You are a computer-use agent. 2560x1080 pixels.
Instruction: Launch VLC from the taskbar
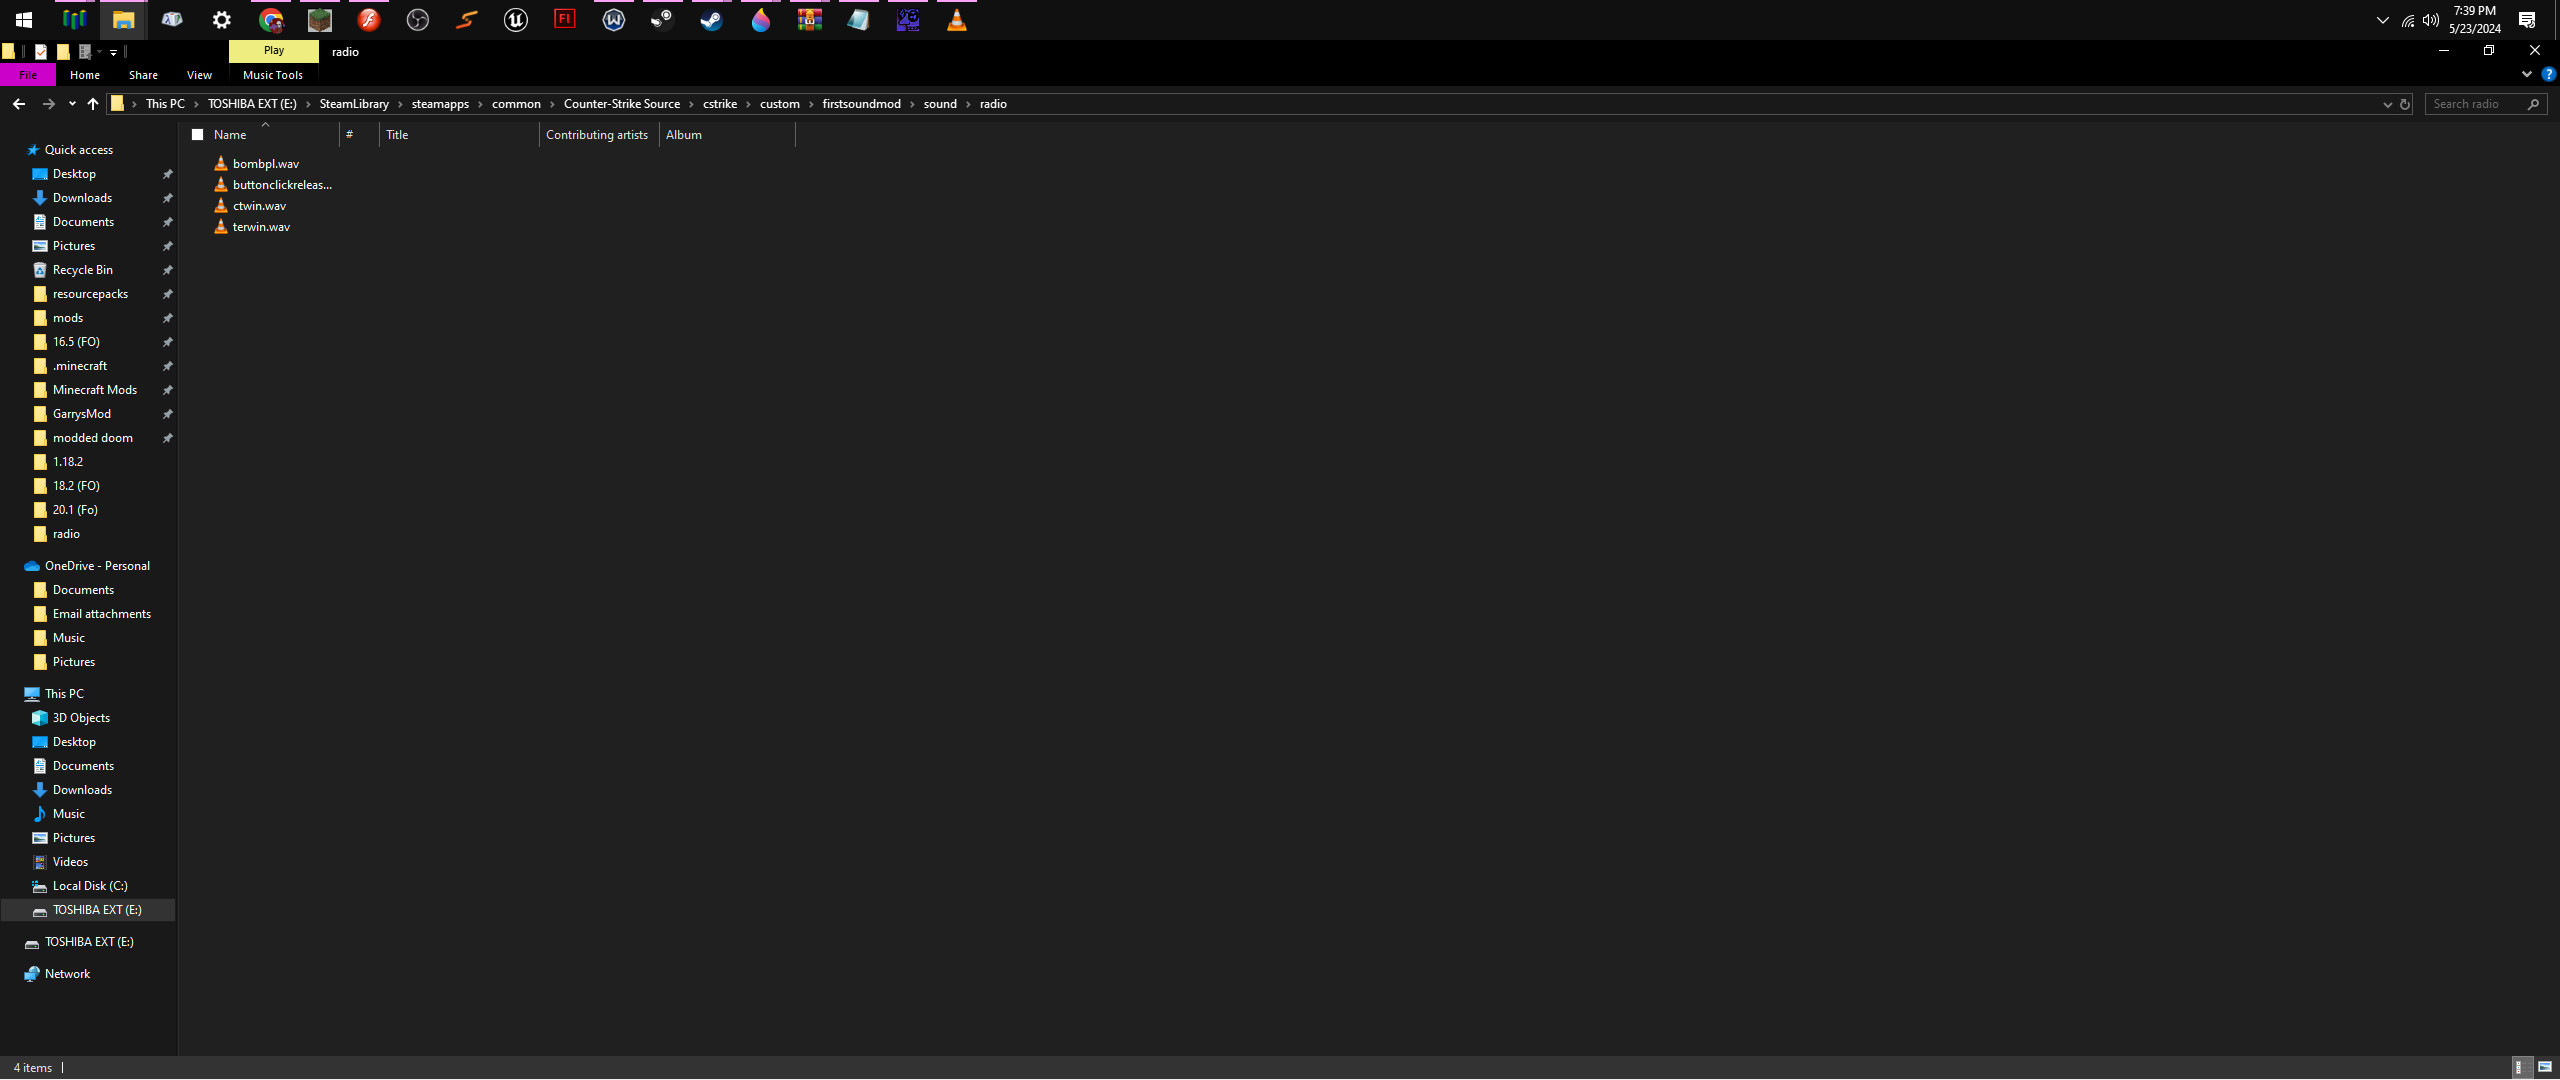956,19
